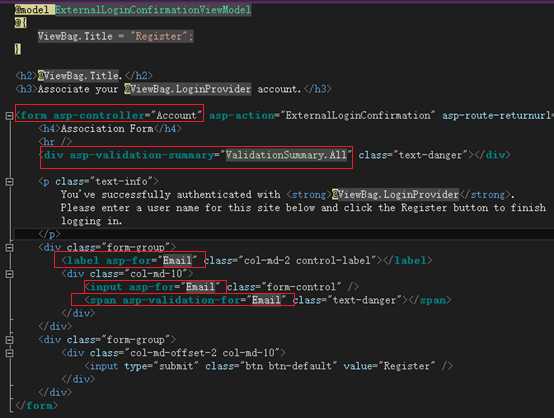This screenshot has height=418, width=554.
Task: Click class="text-danger" on the validation summary div
Action: click(413, 155)
